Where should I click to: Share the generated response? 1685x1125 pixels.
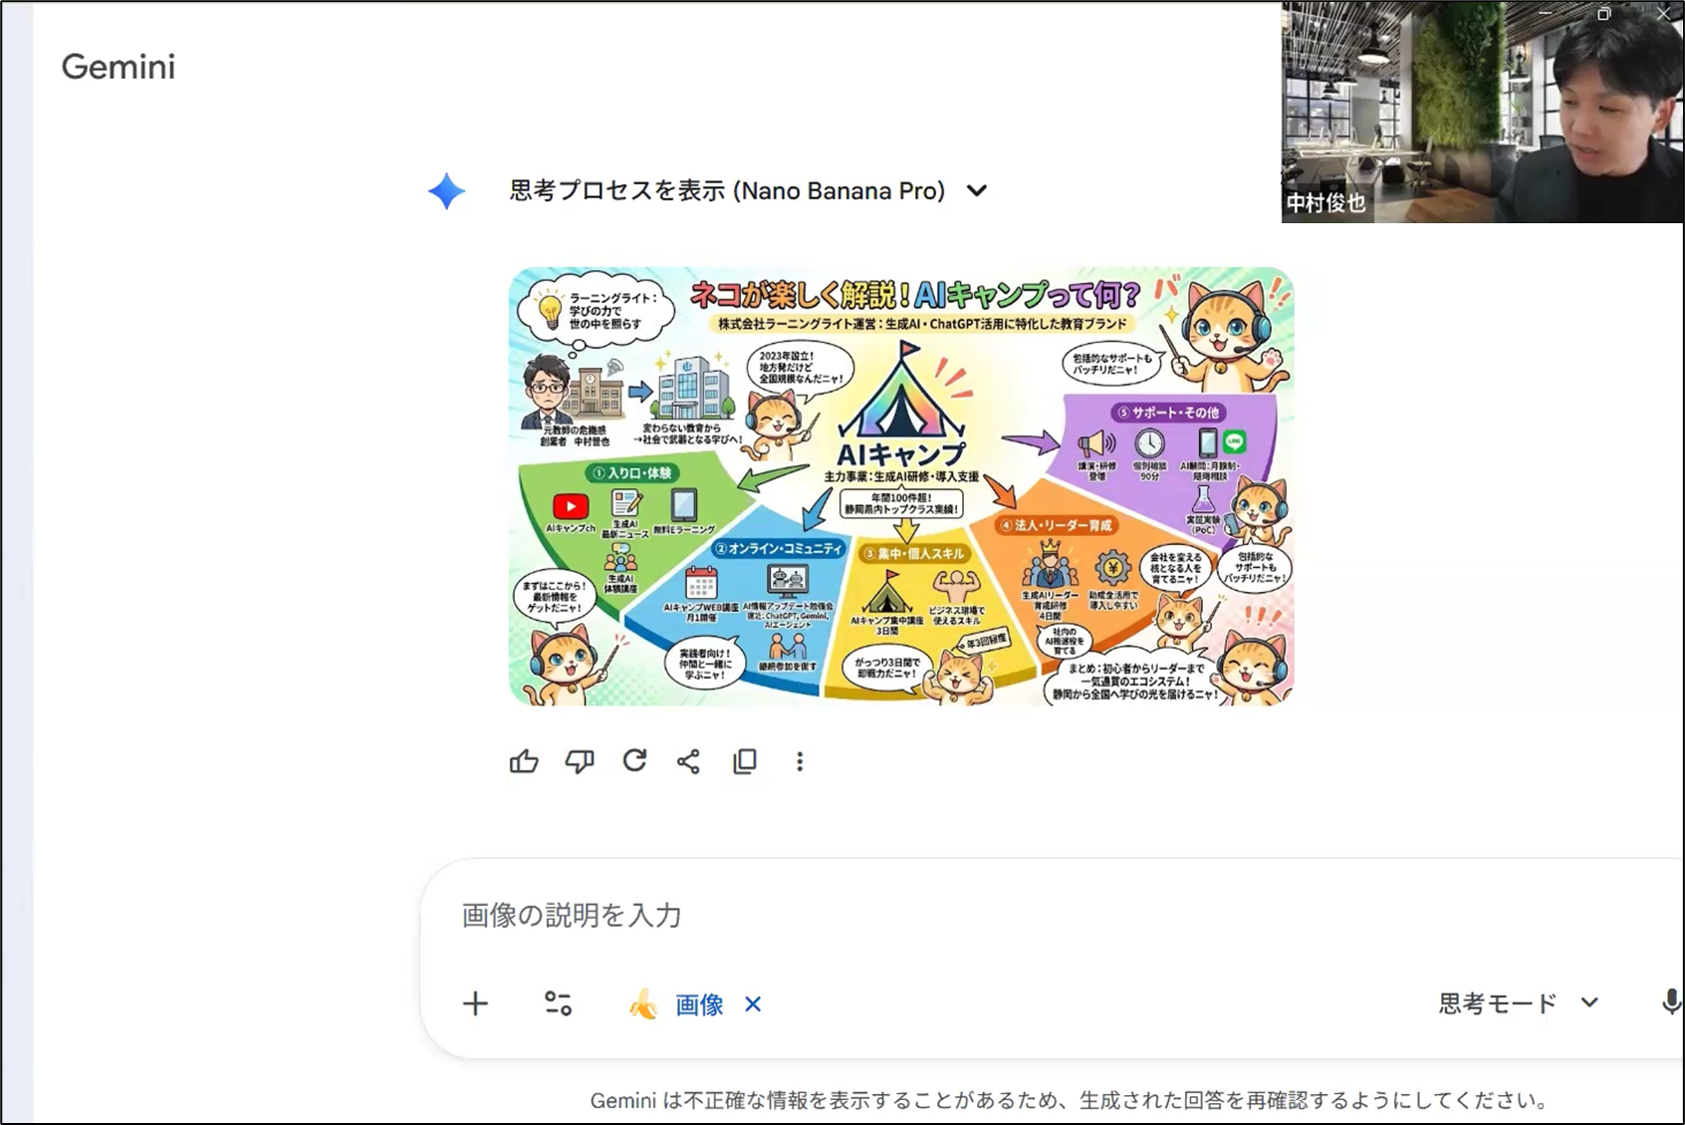pyautogui.click(x=689, y=762)
